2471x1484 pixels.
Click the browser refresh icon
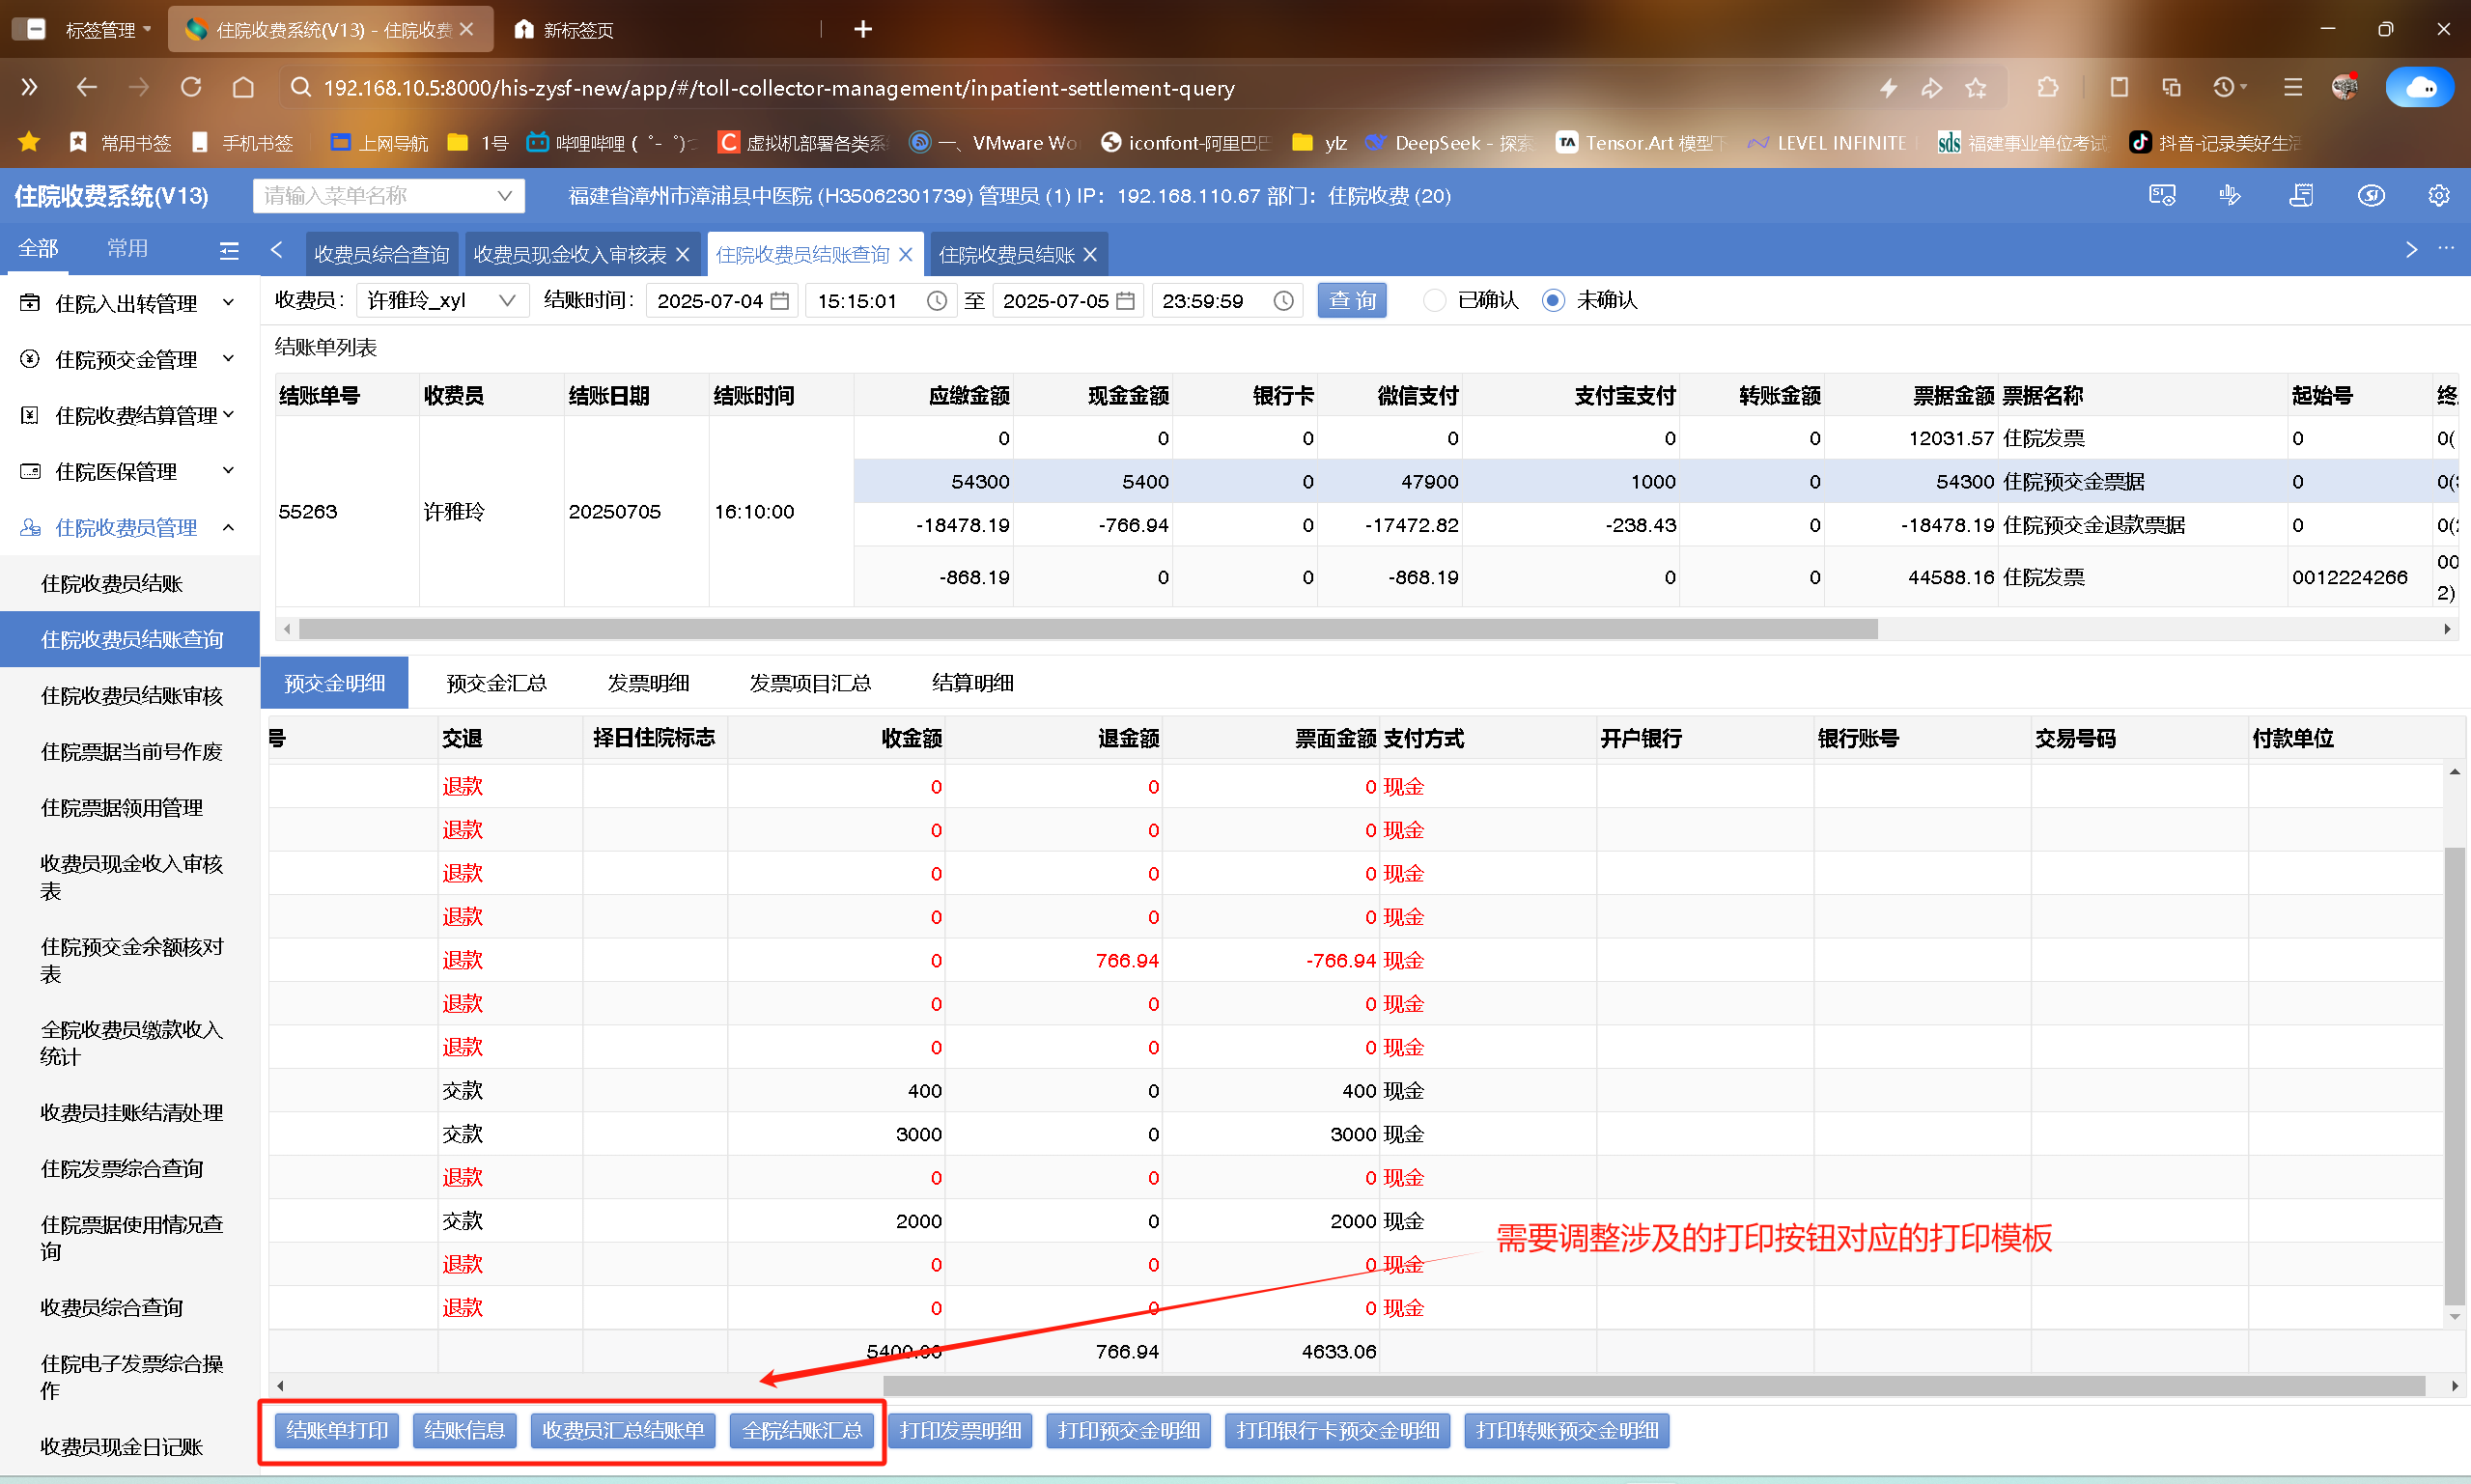tap(191, 88)
